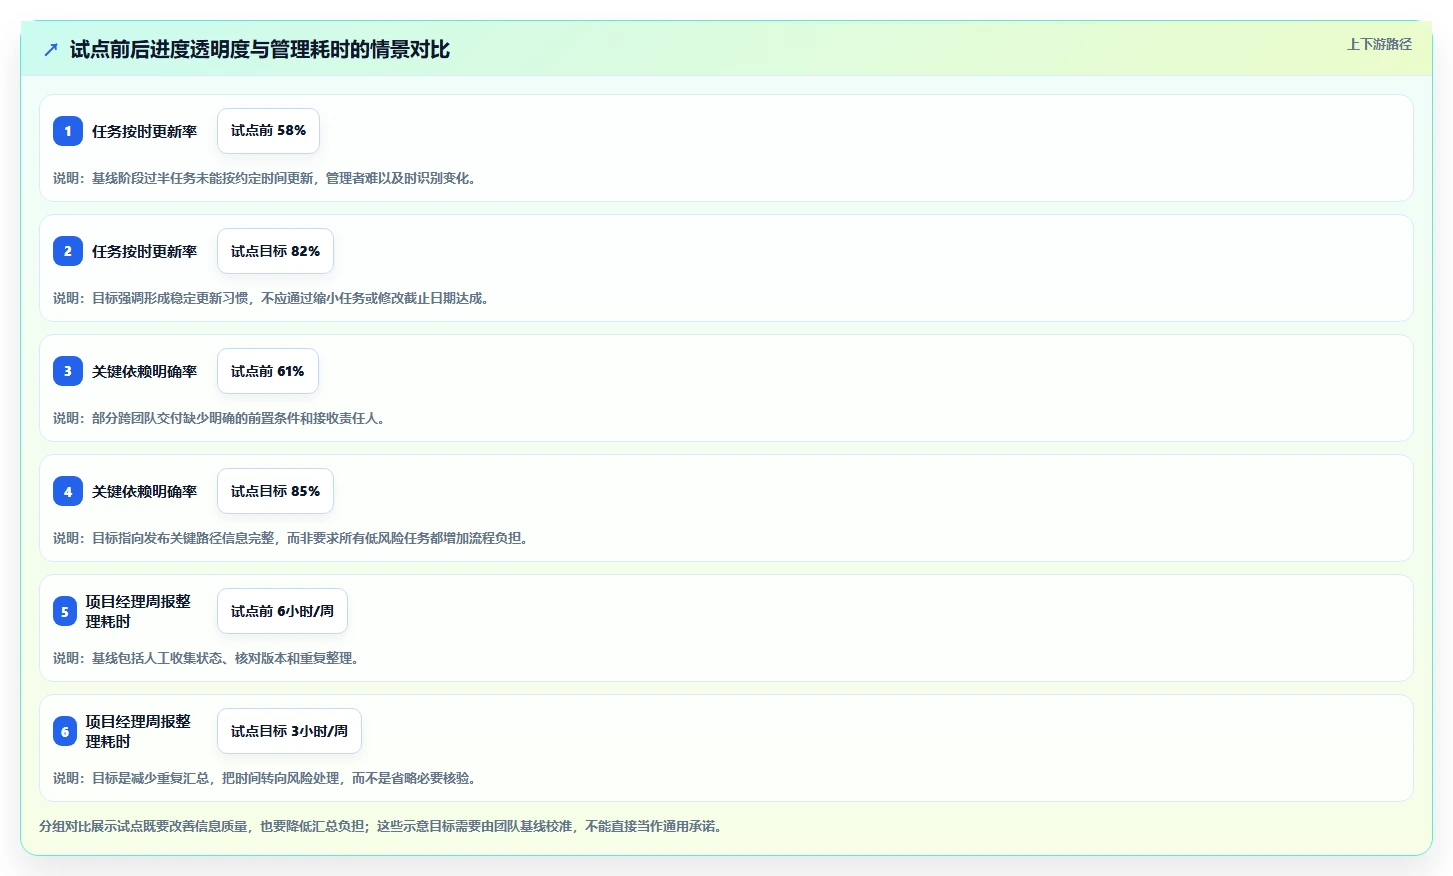Image resolution: width=1453 pixels, height=876 pixels.
Task: Click the 上下游路径 label
Action: pos(1379,44)
